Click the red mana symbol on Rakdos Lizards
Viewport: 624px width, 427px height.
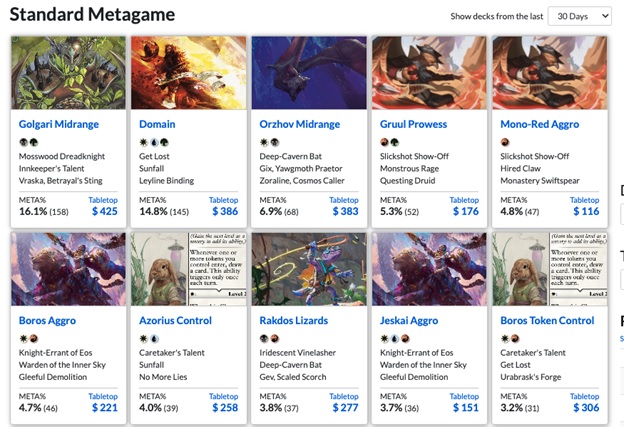point(271,338)
